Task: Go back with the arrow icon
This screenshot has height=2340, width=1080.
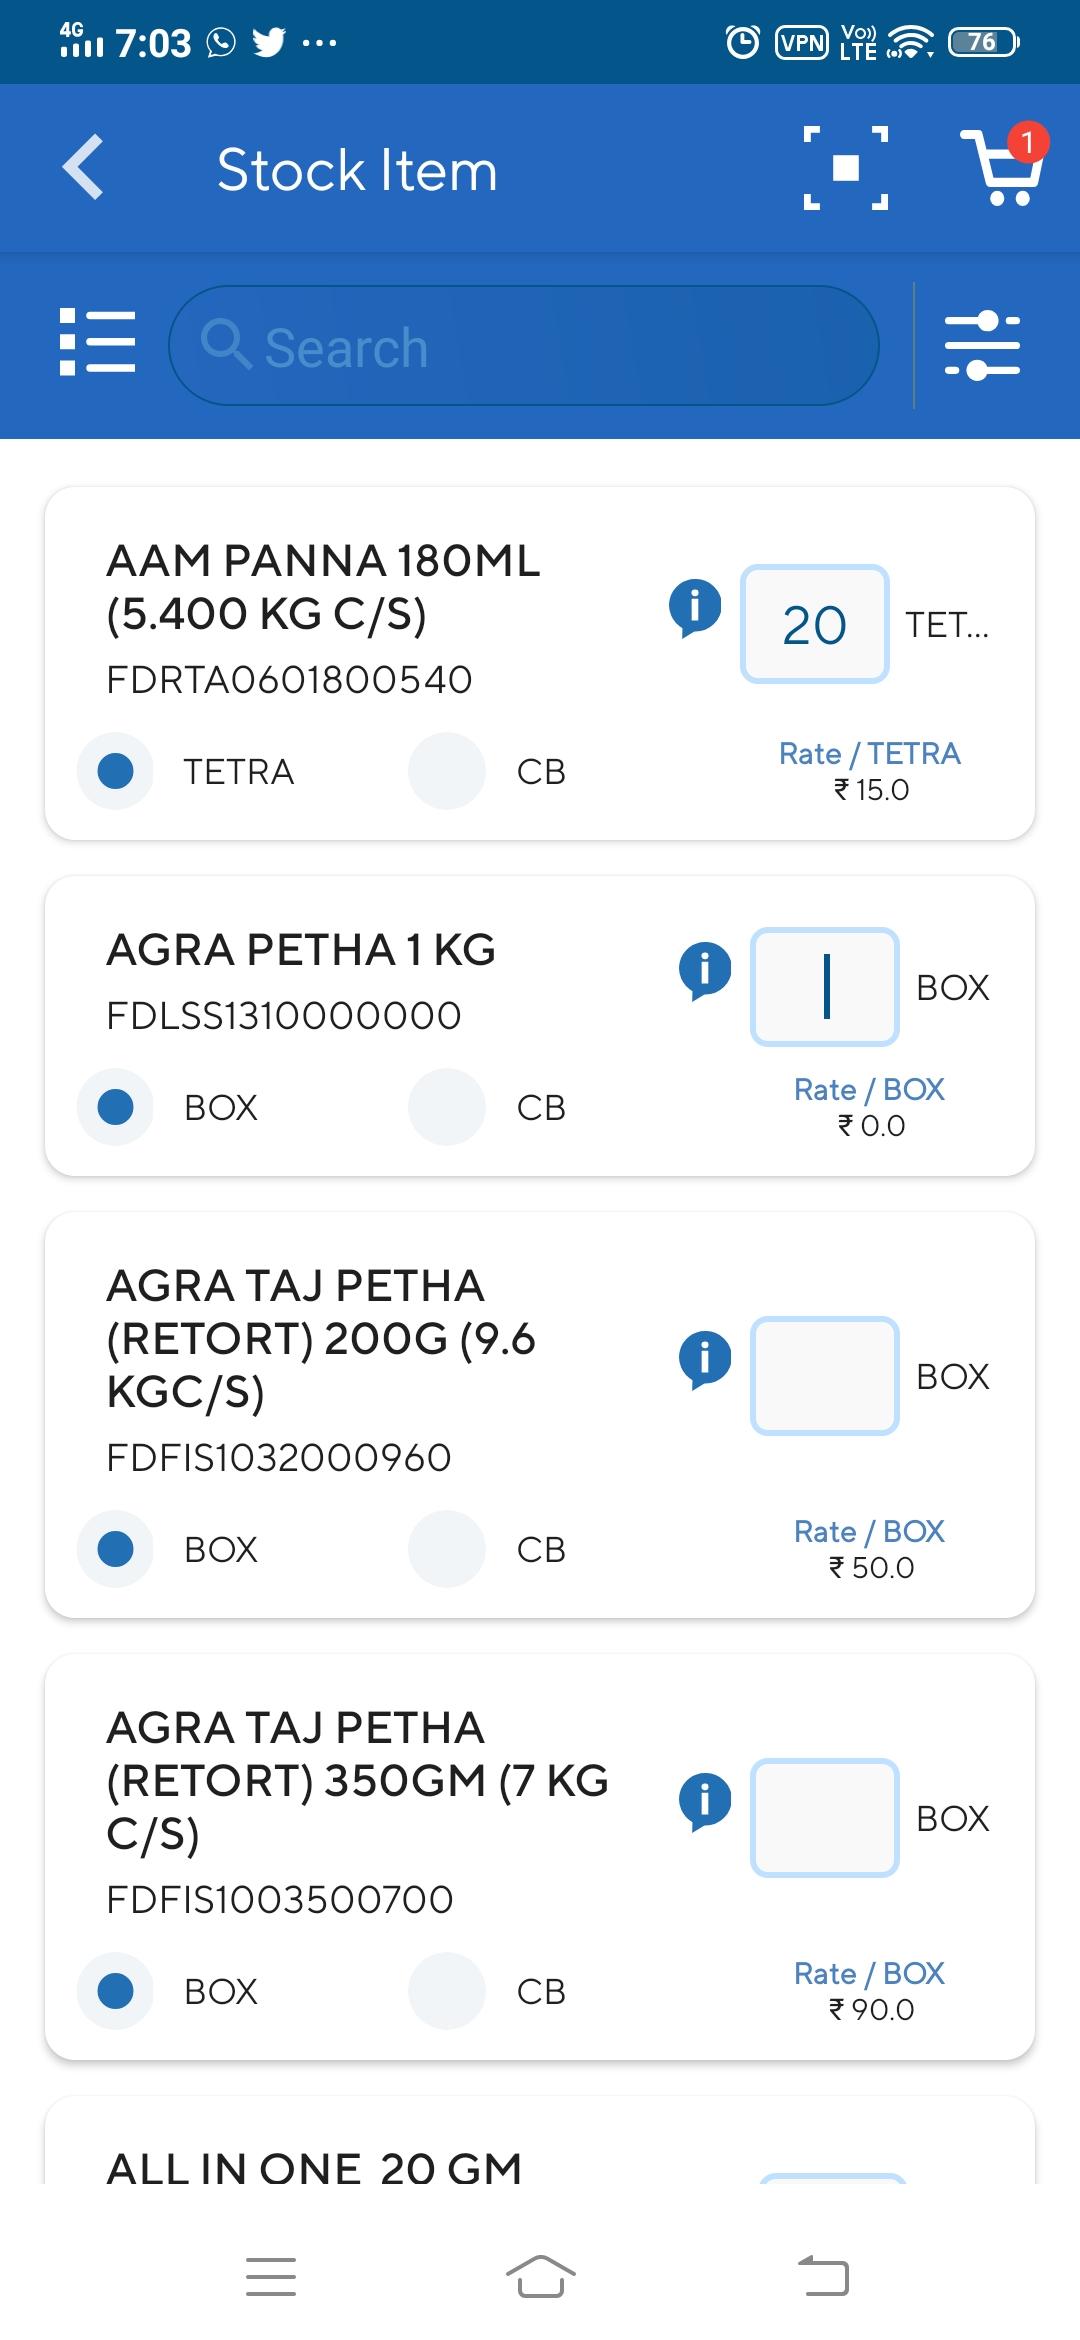Action: click(x=84, y=167)
